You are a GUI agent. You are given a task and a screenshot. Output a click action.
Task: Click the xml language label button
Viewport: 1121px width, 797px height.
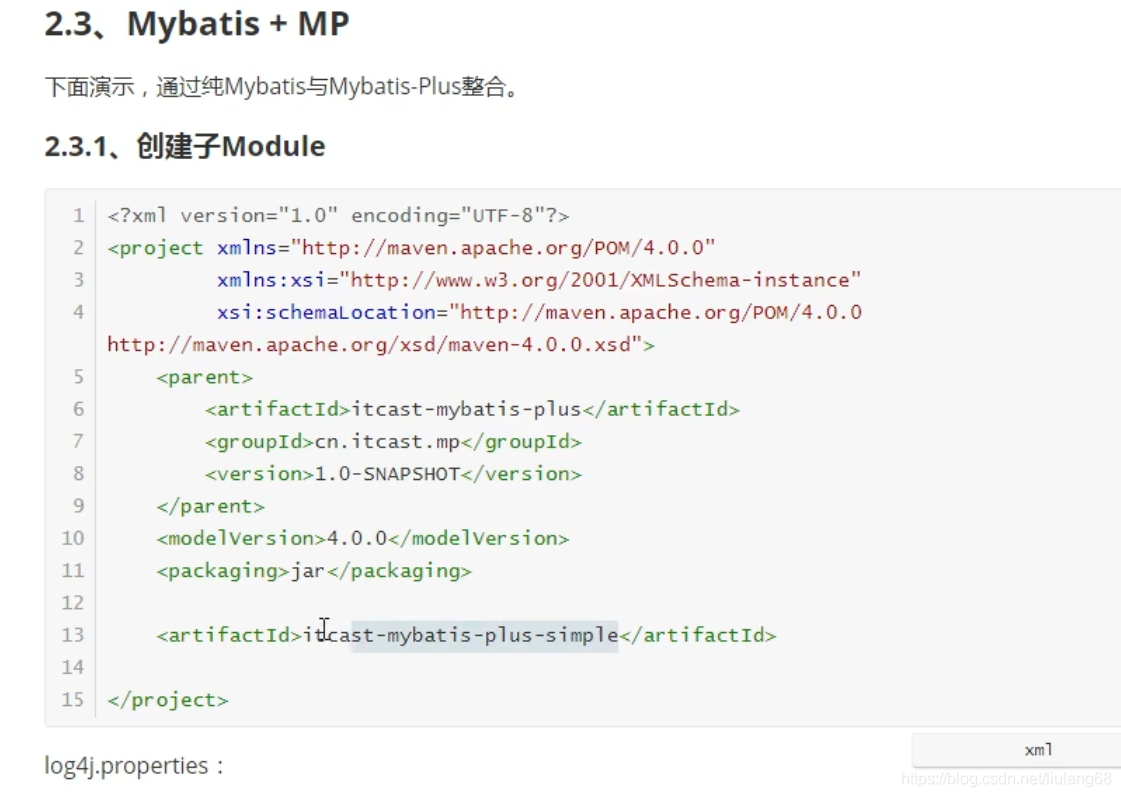point(1038,750)
